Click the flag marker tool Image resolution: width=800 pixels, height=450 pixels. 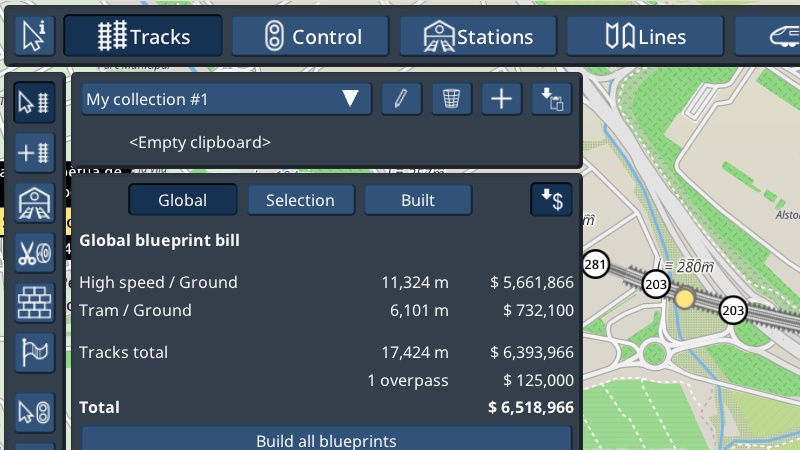[x=34, y=352]
